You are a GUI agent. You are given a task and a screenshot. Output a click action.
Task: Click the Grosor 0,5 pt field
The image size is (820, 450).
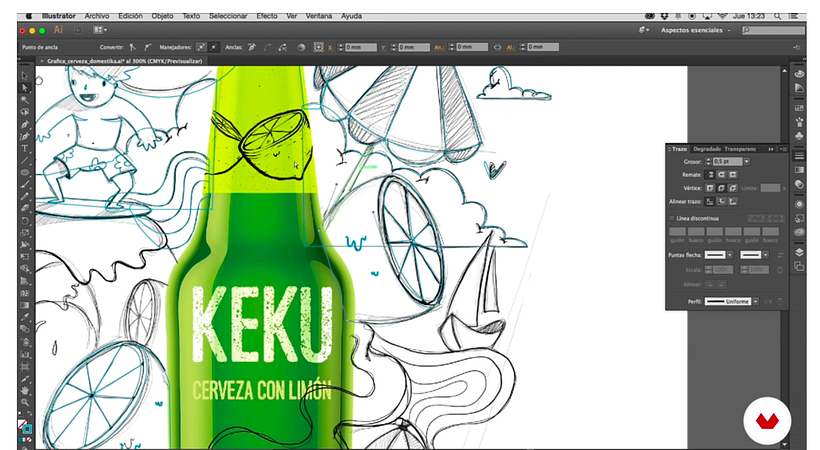(x=727, y=162)
